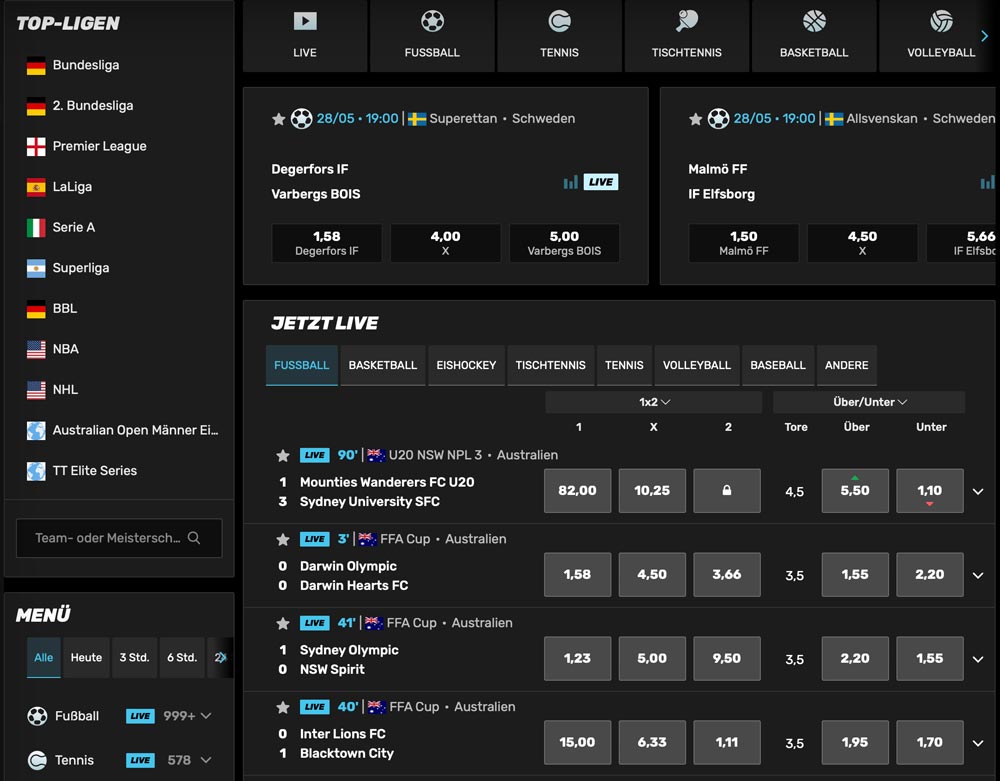Toggle favorite star for Darwin Olympic match
Viewport: 1000px width, 781px height.
pos(283,539)
